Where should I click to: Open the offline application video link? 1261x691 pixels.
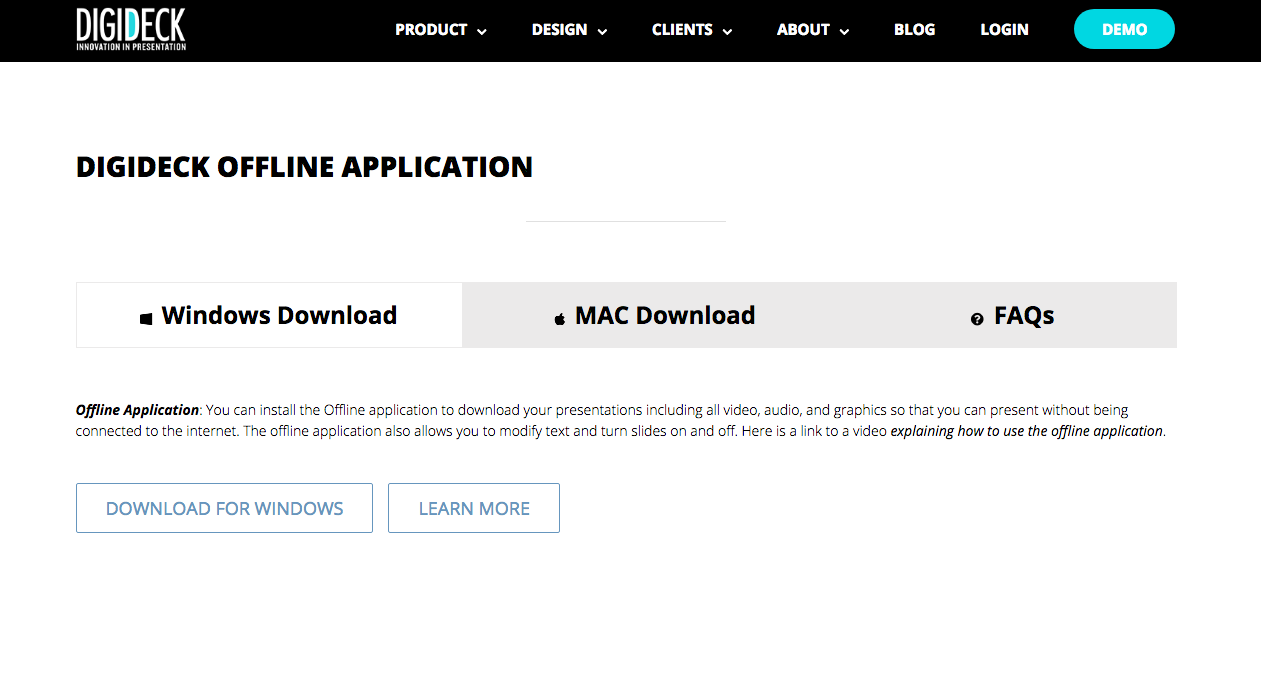(x=1027, y=432)
